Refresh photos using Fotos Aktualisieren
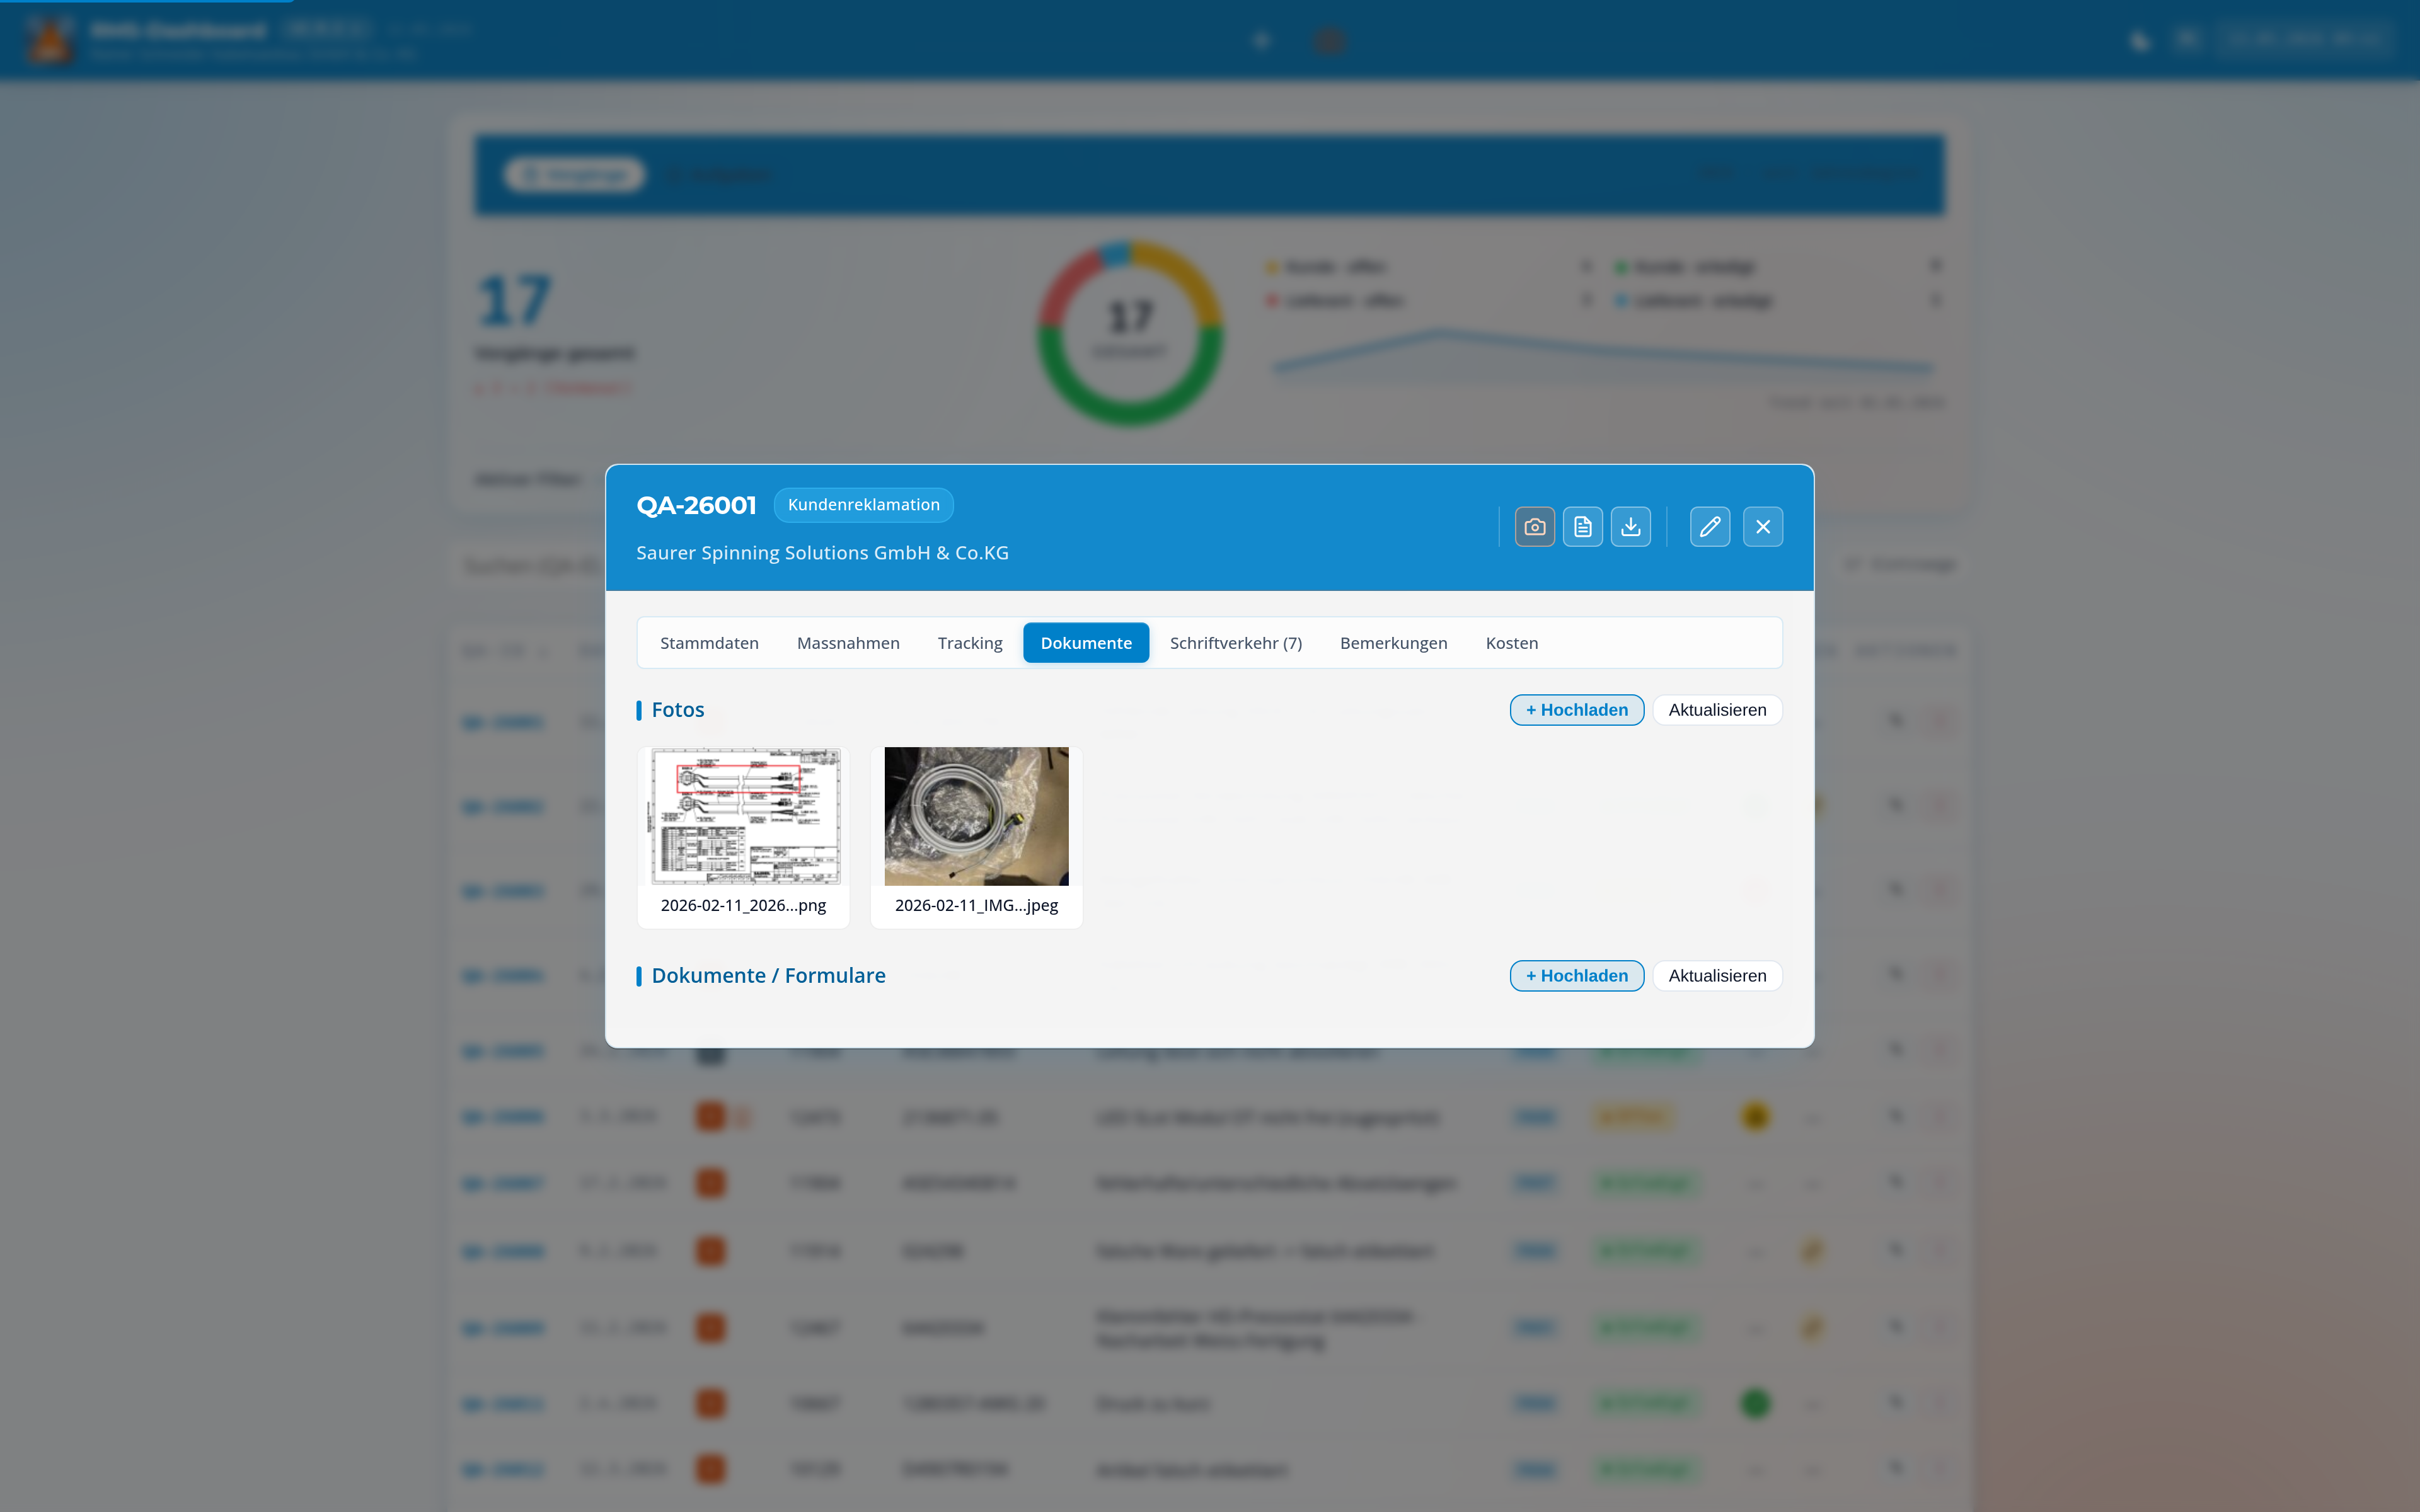The height and width of the screenshot is (1512, 2420). coord(1717,710)
